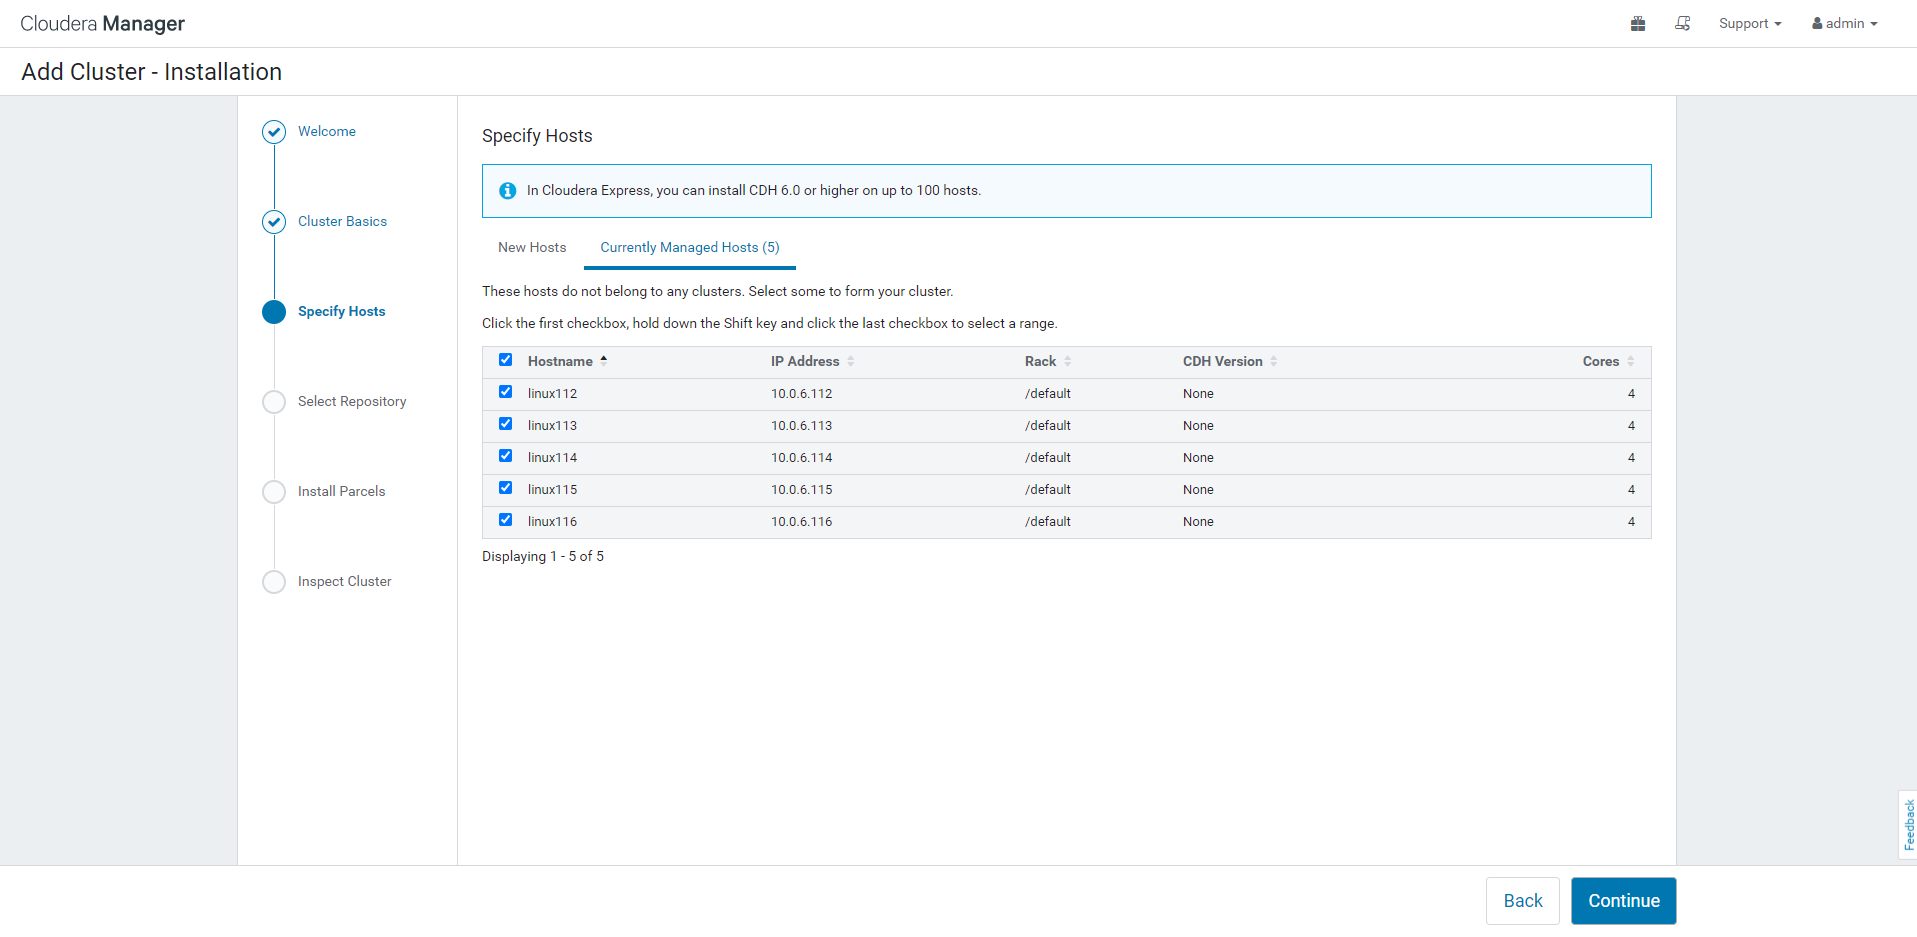Open the vertical Feedback side tab

pyautogui.click(x=1908, y=825)
